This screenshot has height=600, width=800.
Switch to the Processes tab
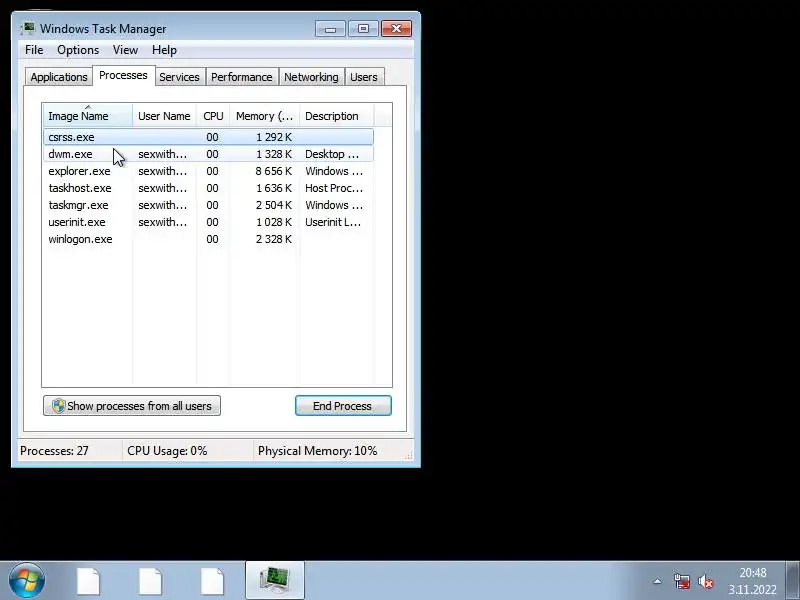[123, 76]
